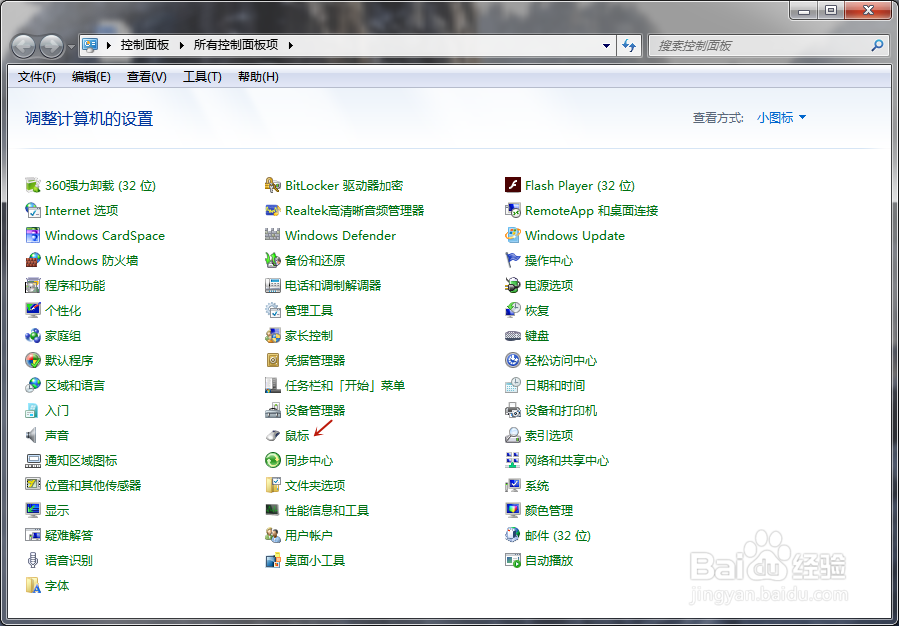Open the 同步中心 green icon
This screenshot has height=626, width=899.
pyautogui.click(x=272, y=460)
